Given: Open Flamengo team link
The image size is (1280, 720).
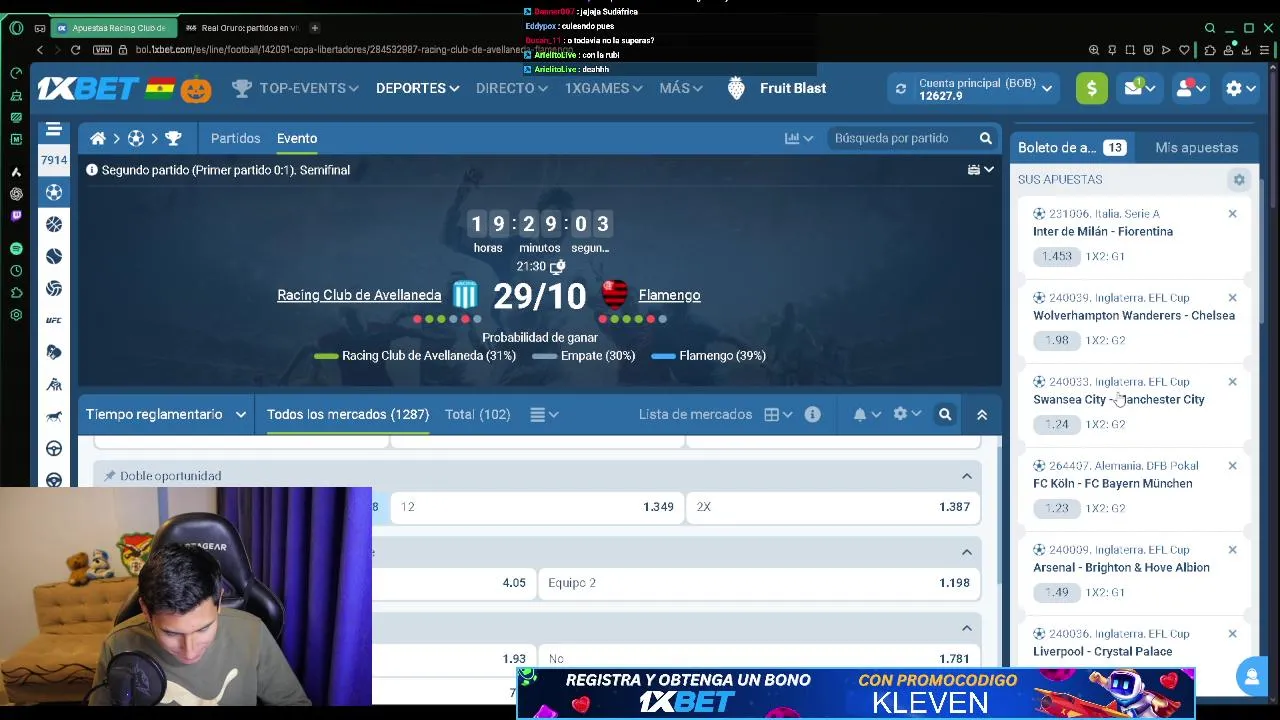Looking at the screenshot, I should coord(669,295).
